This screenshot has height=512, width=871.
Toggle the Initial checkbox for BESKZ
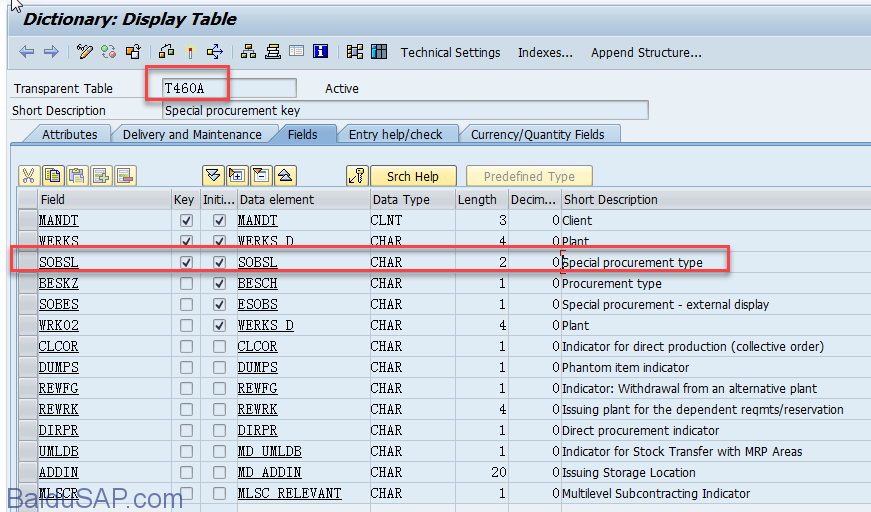219,284
